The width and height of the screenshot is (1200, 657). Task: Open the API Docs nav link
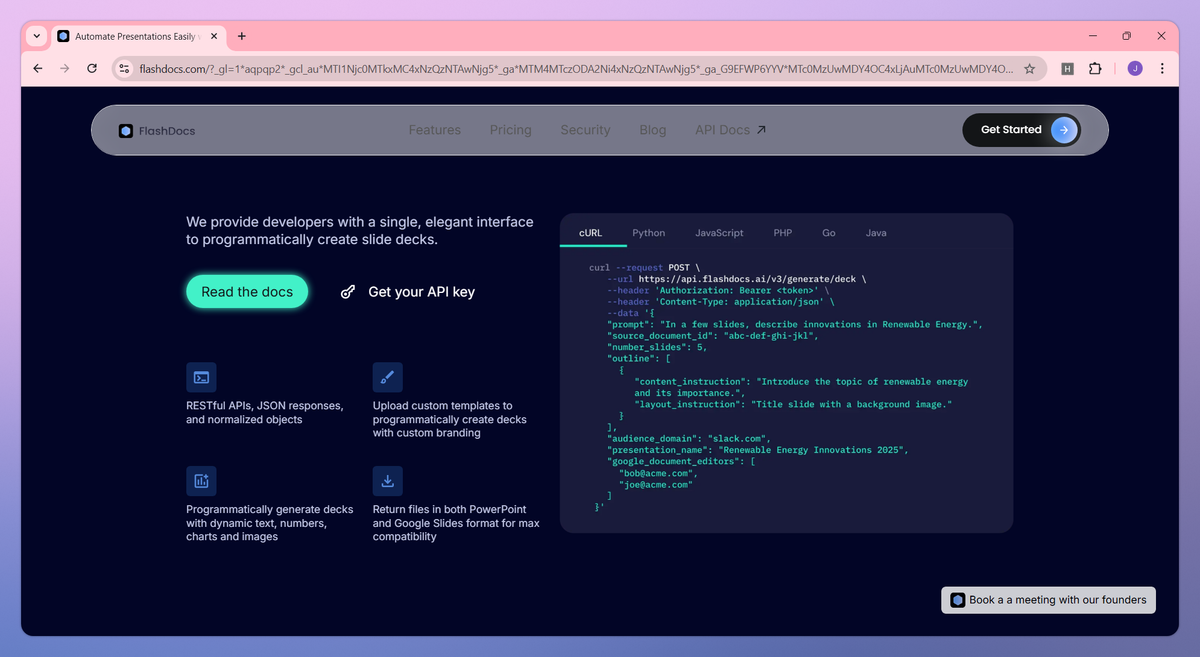pos(731,130)
